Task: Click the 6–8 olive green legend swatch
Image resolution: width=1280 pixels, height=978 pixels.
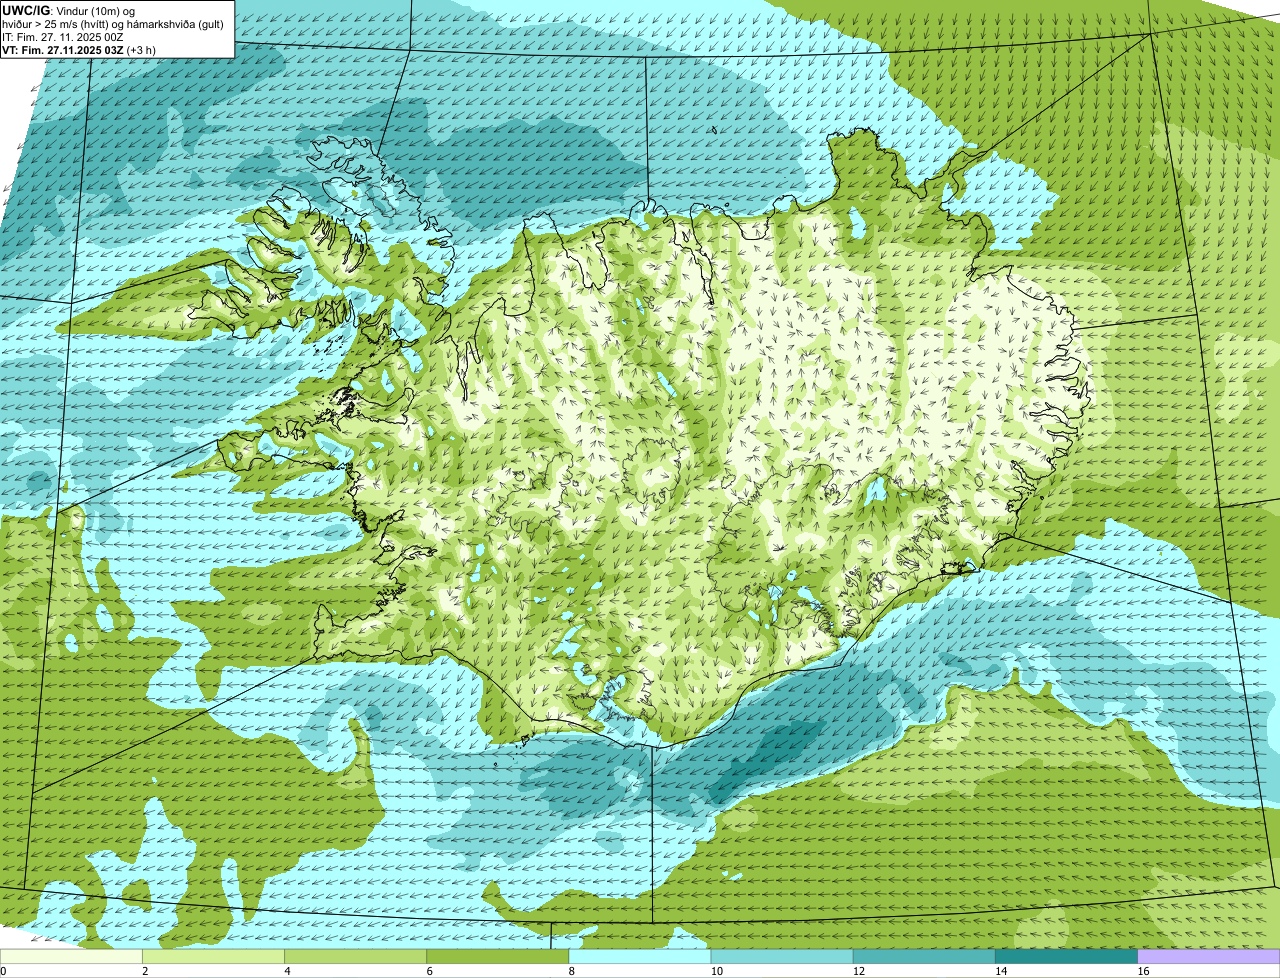Action: (x=498, y=957)
